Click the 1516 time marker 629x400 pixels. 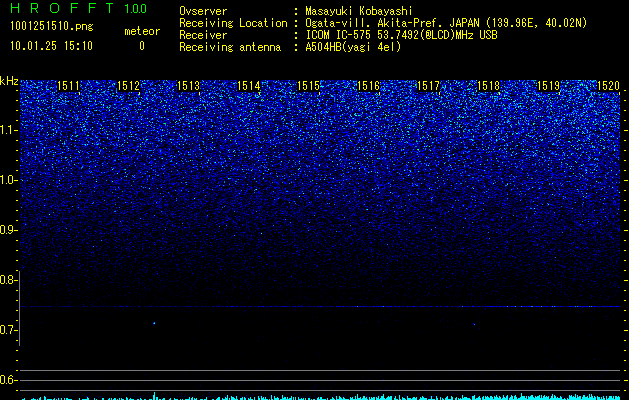[368, 86]
